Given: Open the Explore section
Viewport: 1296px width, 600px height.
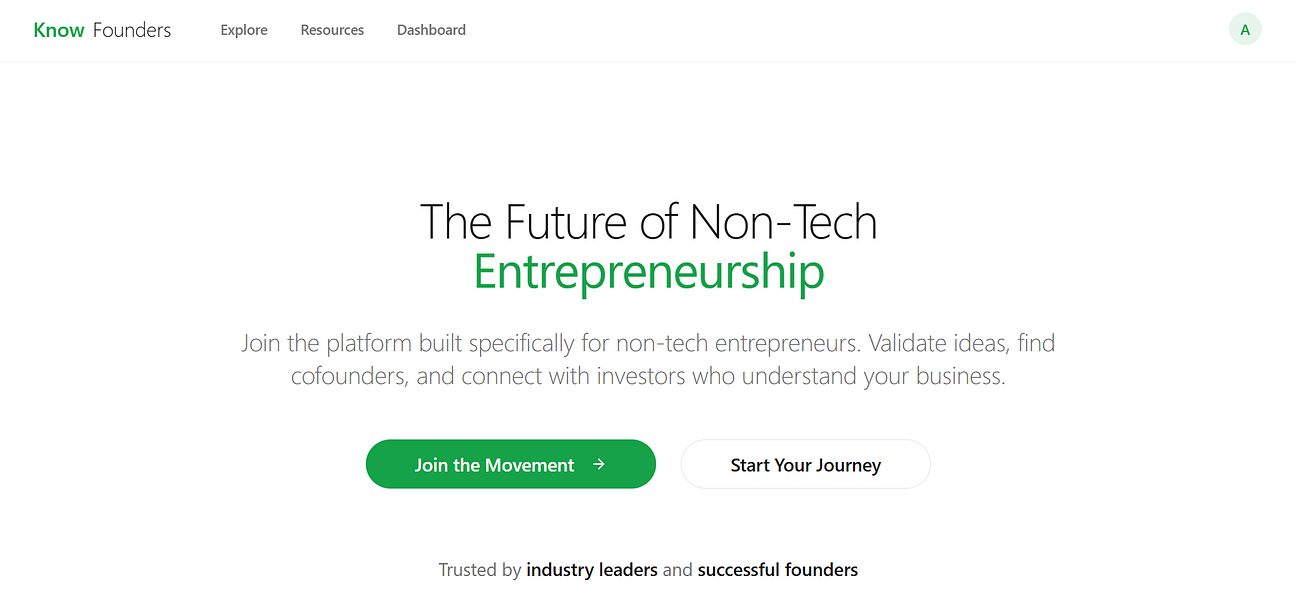Looking at the screenshot, I should [244, 30].
